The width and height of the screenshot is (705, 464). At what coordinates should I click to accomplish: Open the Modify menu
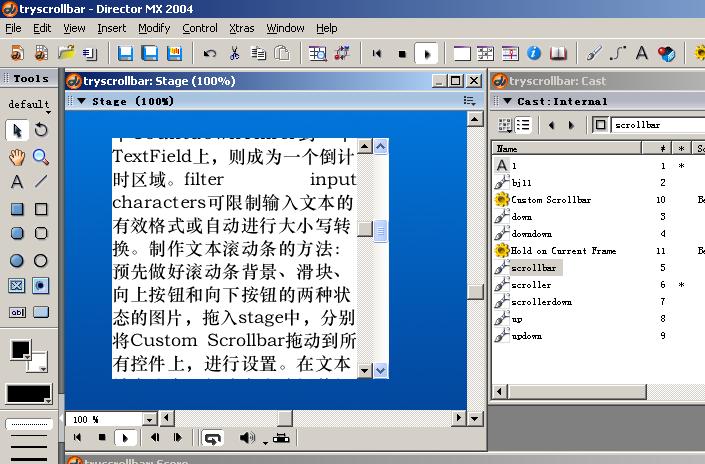(154, 28)
